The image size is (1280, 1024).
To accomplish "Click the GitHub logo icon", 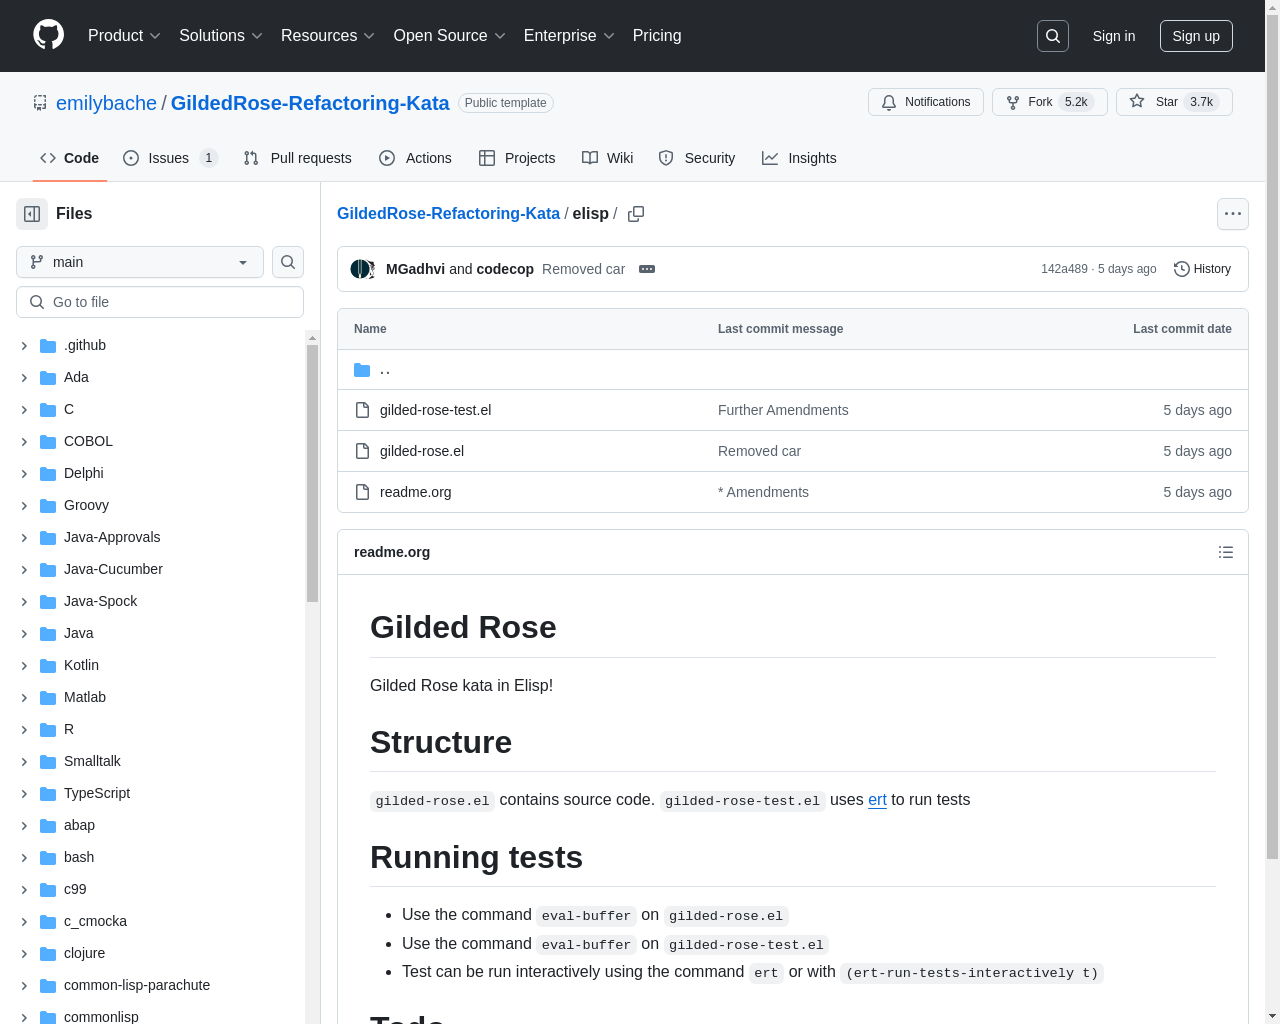I will click(x=49, y=35).
